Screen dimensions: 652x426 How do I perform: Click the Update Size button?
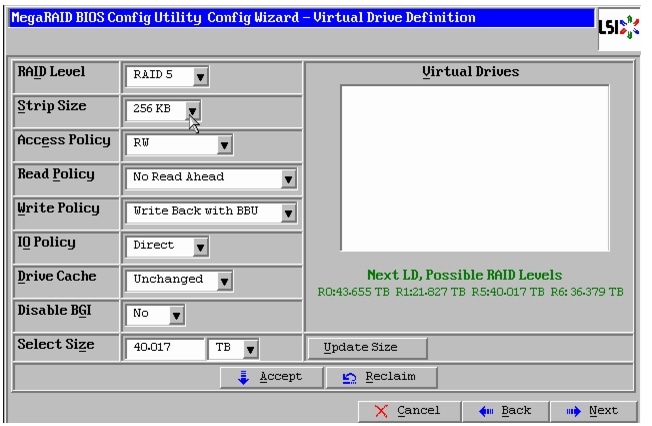tap(368, 347)
